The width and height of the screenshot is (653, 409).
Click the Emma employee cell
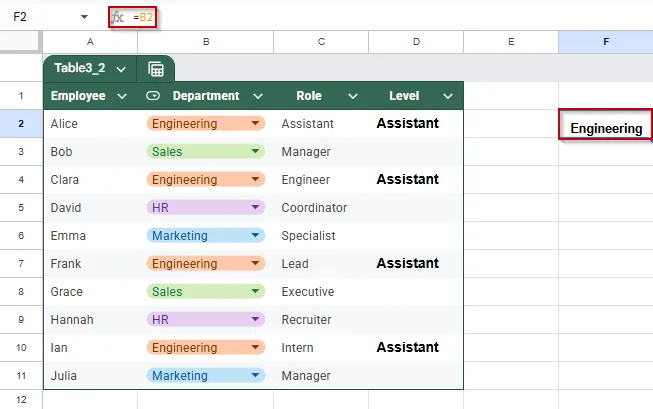(90, 235)
